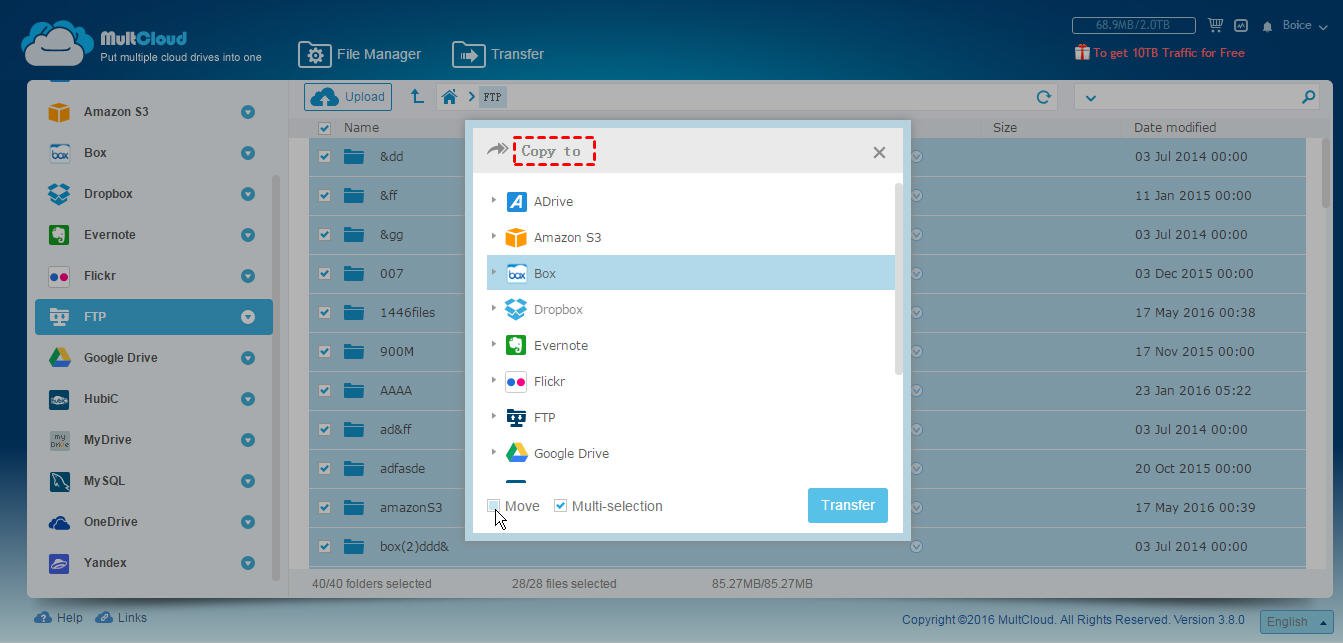Click the Upload button
Viewport: 1343px width, 643px height.
point(348,97)
